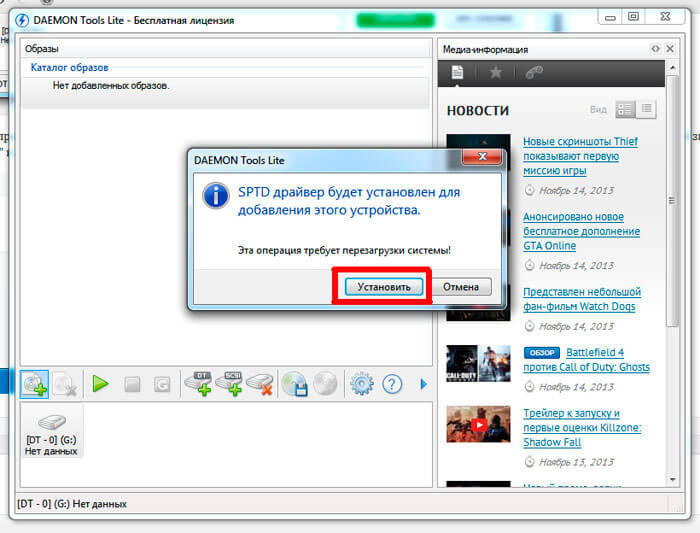Click Killzone video thumbnail

(478, 424)
